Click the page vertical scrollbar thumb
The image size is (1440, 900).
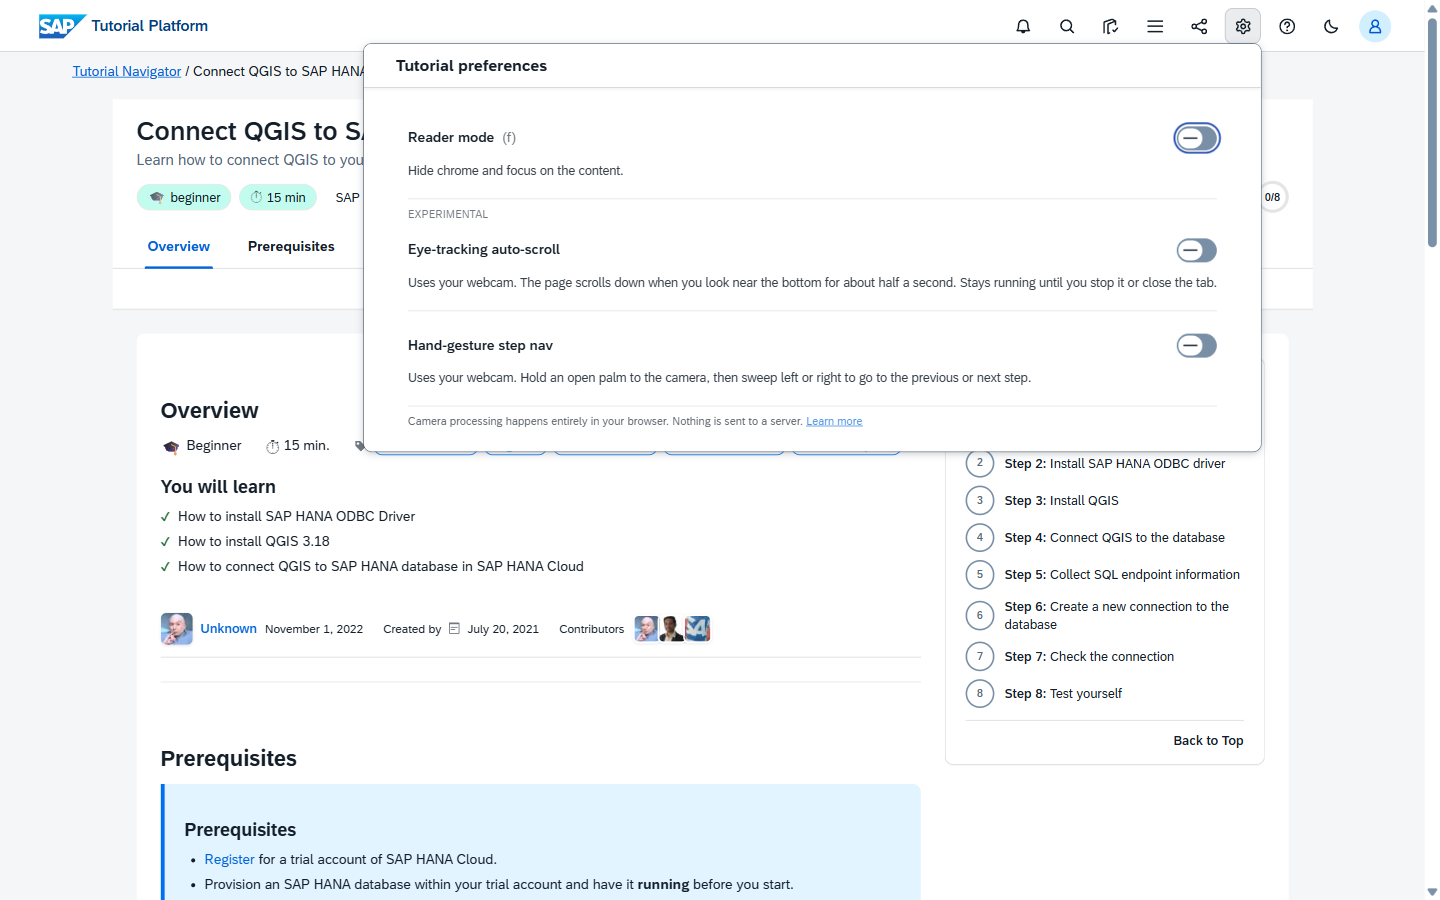[1432, 132]
